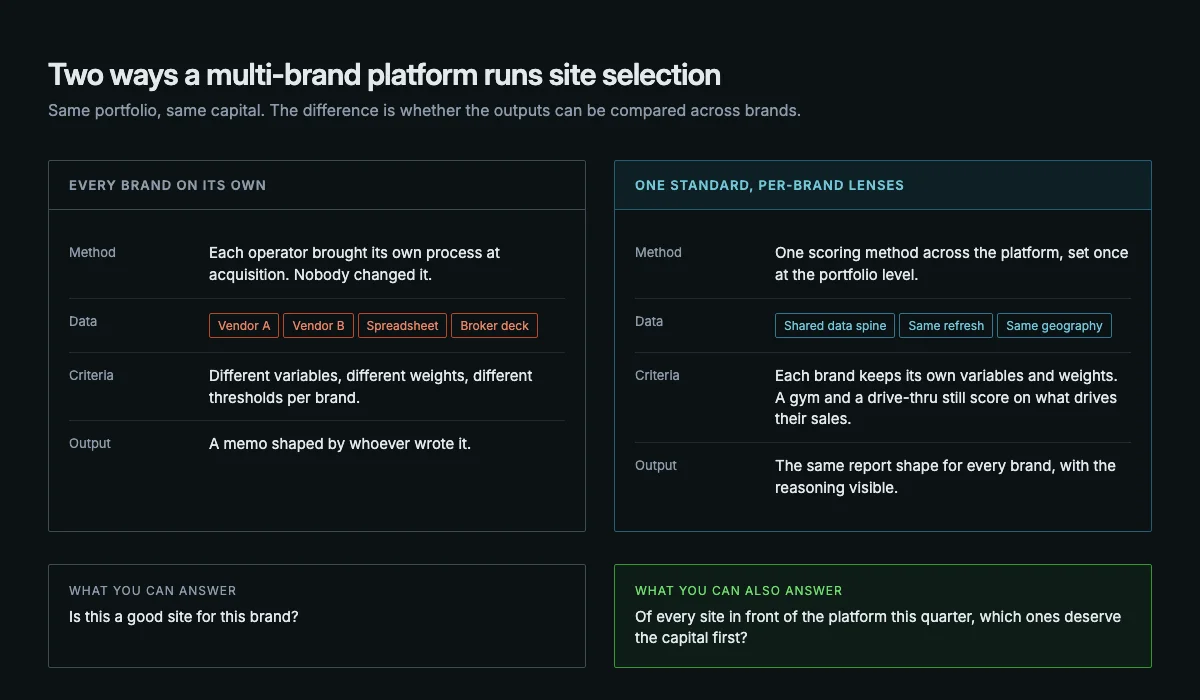The width and height of the screenshot is (1200, 700).
Task: Click 'Different variables, different weights' text
Action: point(370,387)
